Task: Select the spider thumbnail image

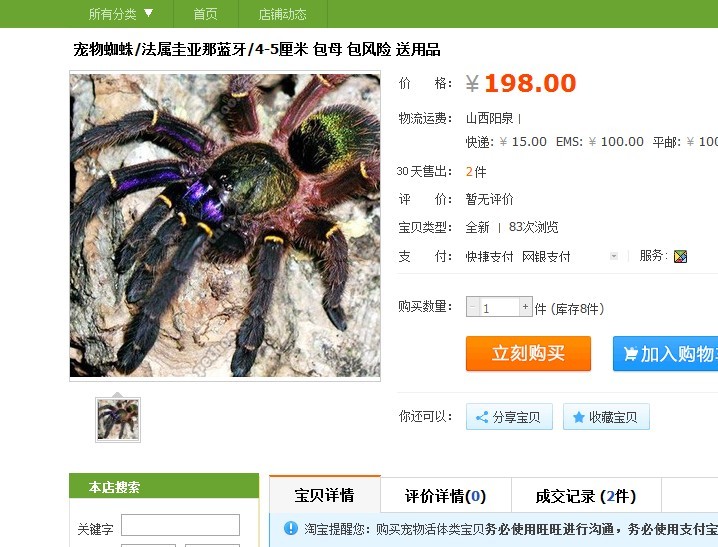Action: point(118,420)
